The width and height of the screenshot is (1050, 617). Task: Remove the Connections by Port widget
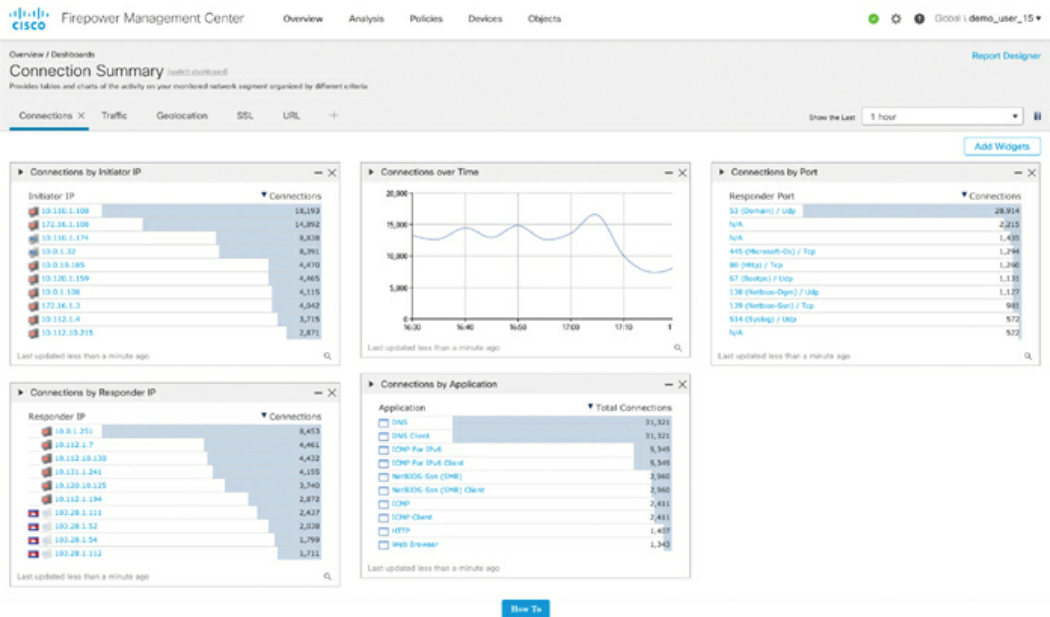point(1032,173)
